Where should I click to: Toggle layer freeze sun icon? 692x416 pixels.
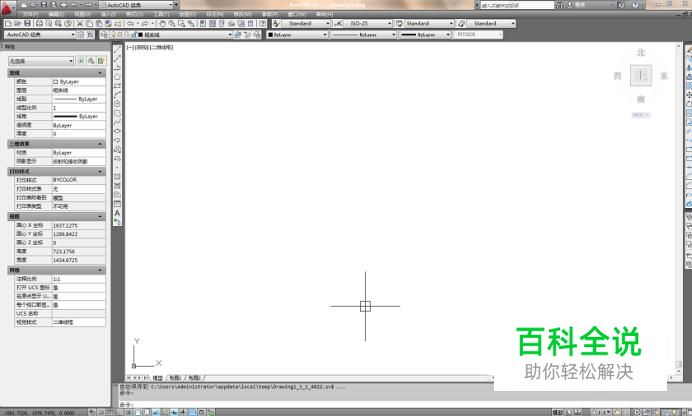120,34
